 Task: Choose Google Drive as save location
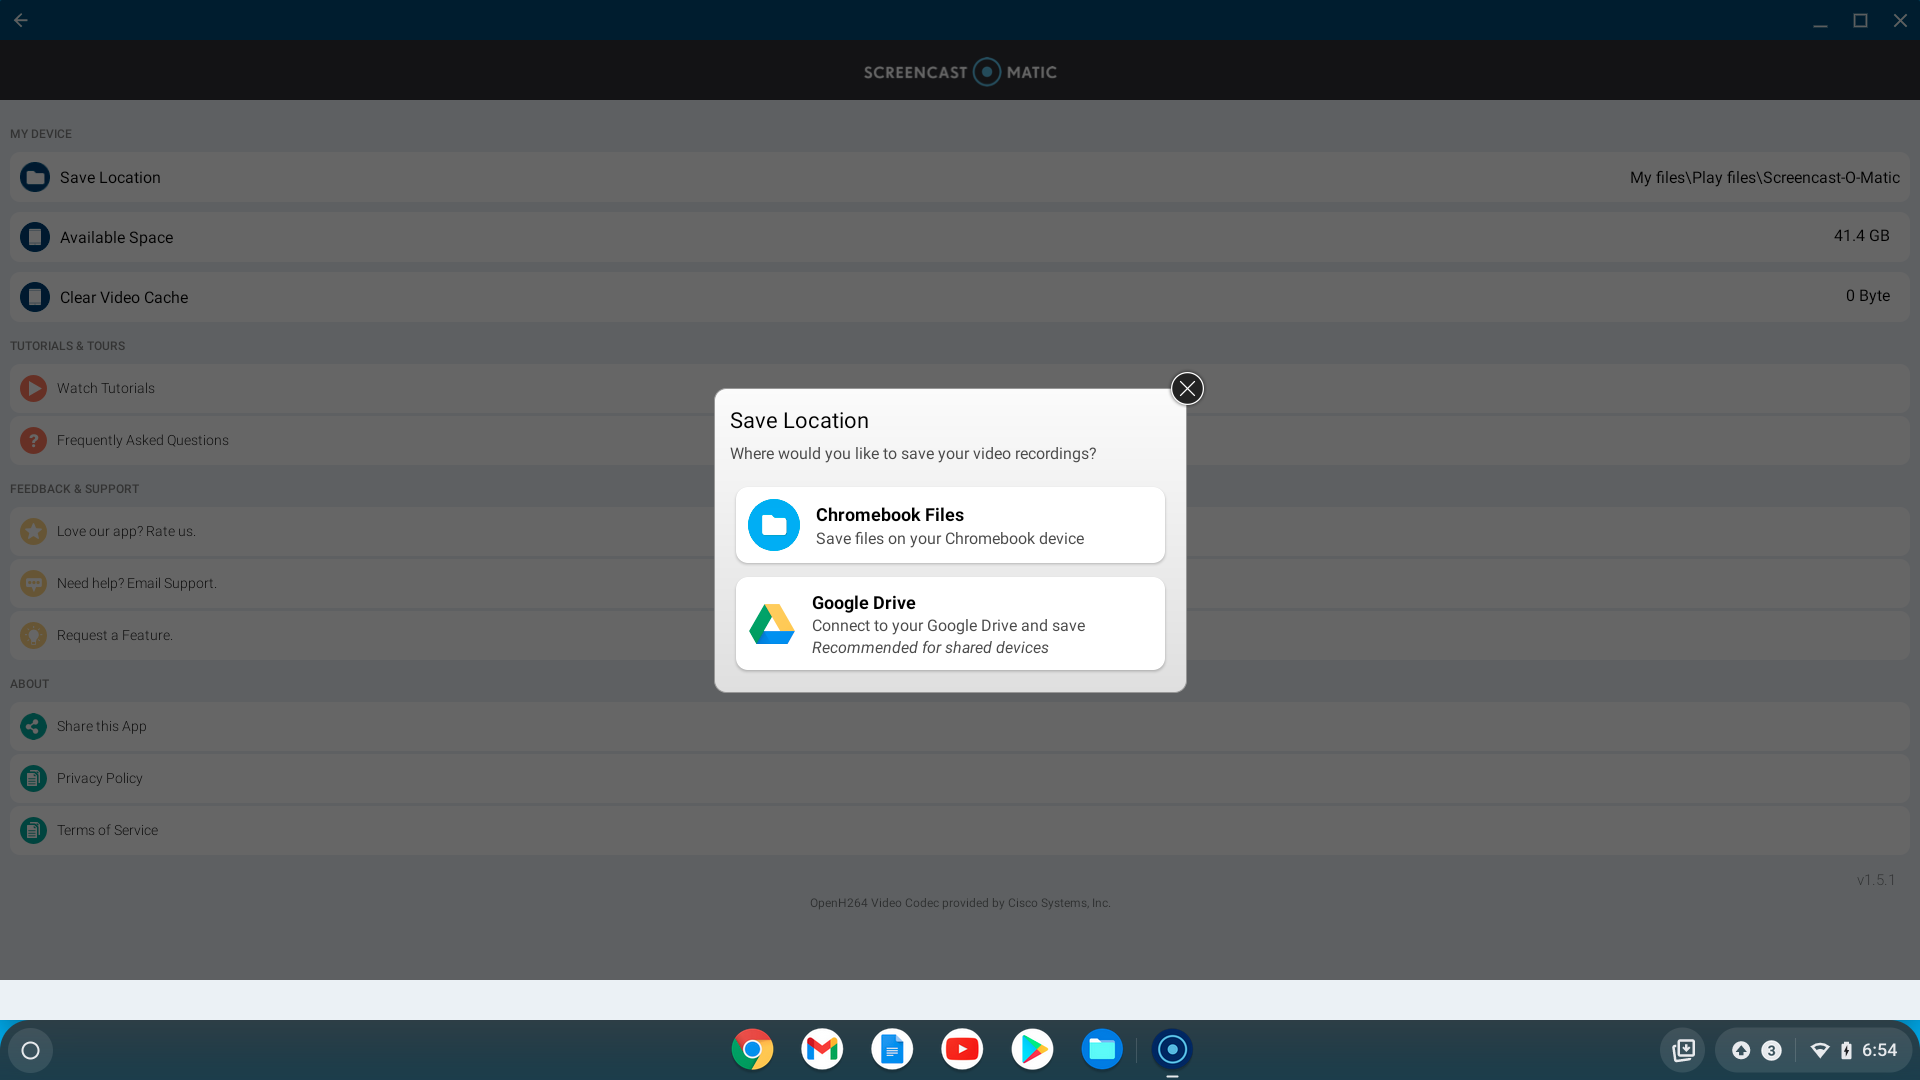coord(950,623)
